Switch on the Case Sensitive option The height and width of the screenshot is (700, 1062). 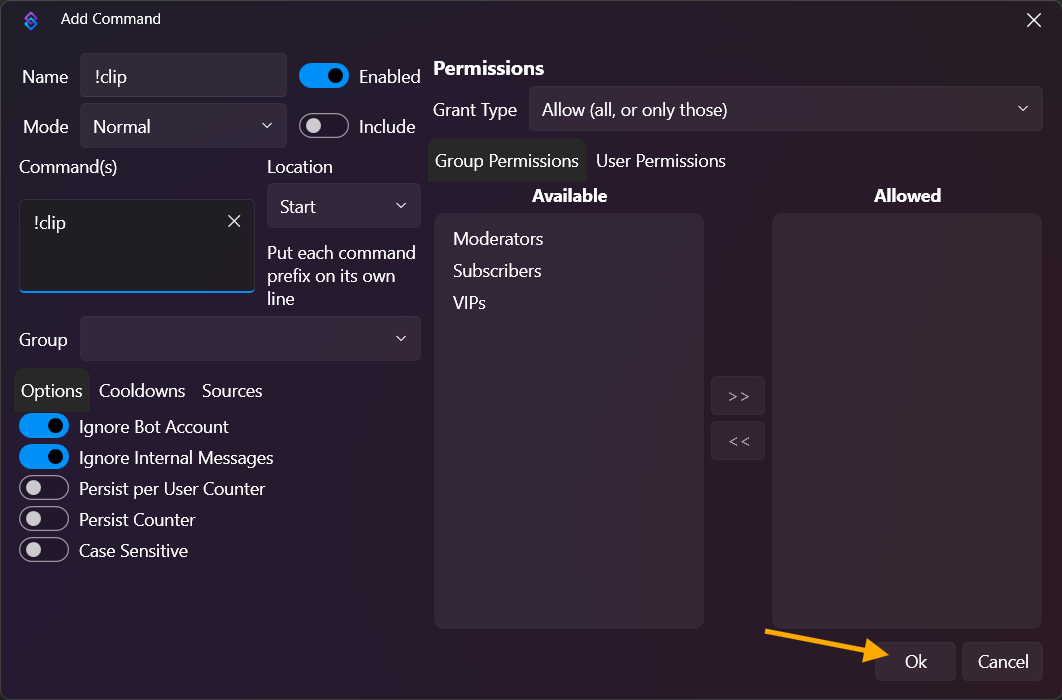[44, 550]
